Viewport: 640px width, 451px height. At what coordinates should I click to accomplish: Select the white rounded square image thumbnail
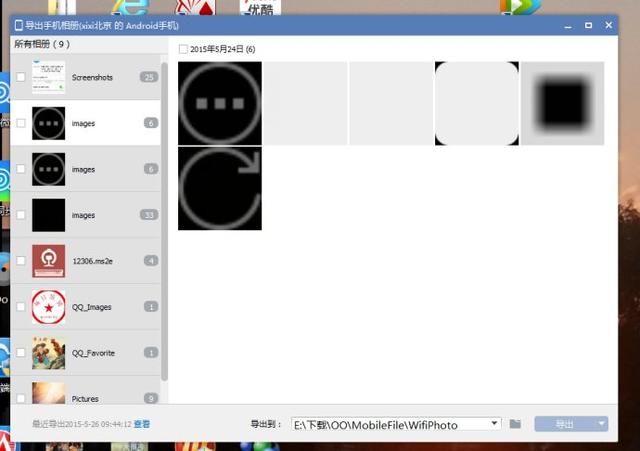coord(477,103)
